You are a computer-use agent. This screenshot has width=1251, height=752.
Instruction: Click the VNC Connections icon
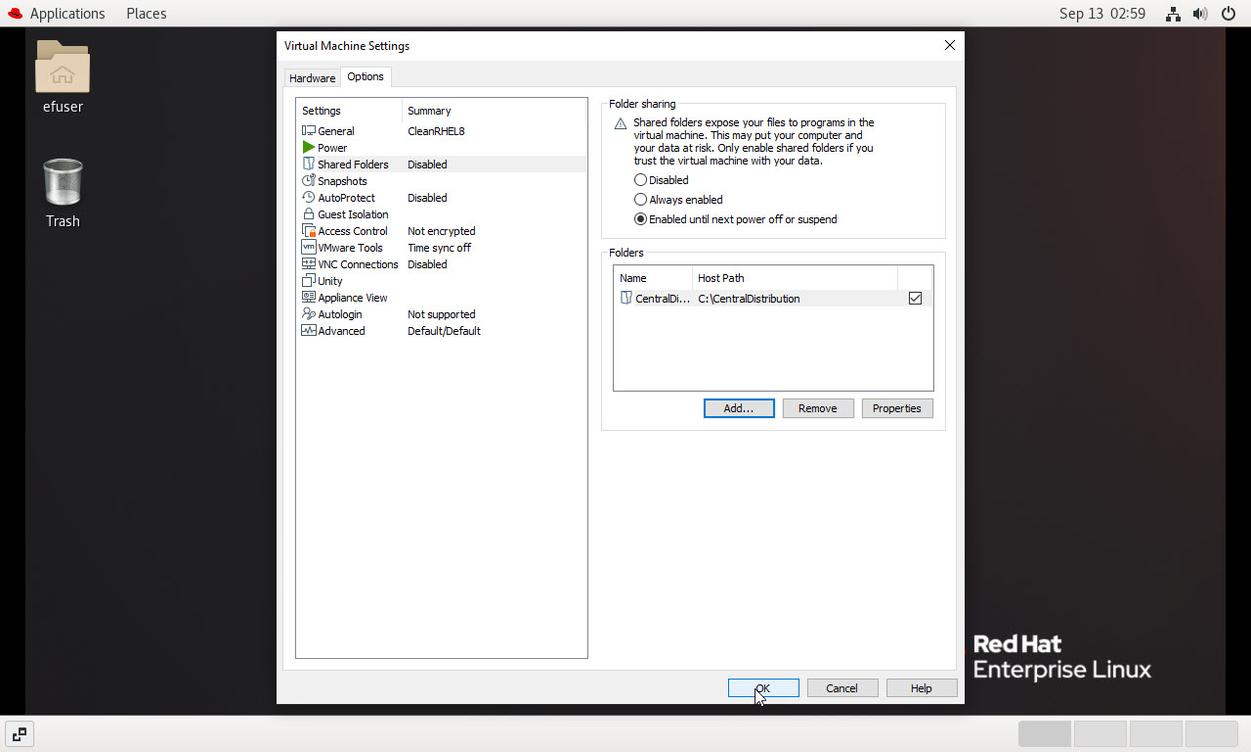pos(309,264)
